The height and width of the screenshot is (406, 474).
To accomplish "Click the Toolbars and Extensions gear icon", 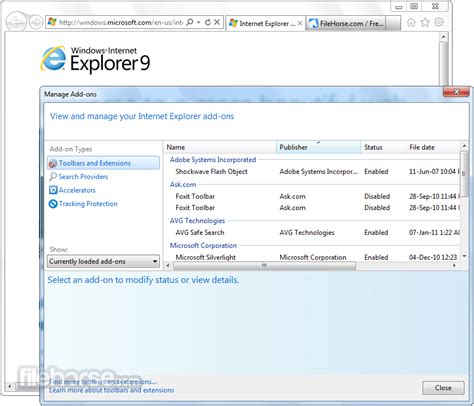I will tap(53, 163).
